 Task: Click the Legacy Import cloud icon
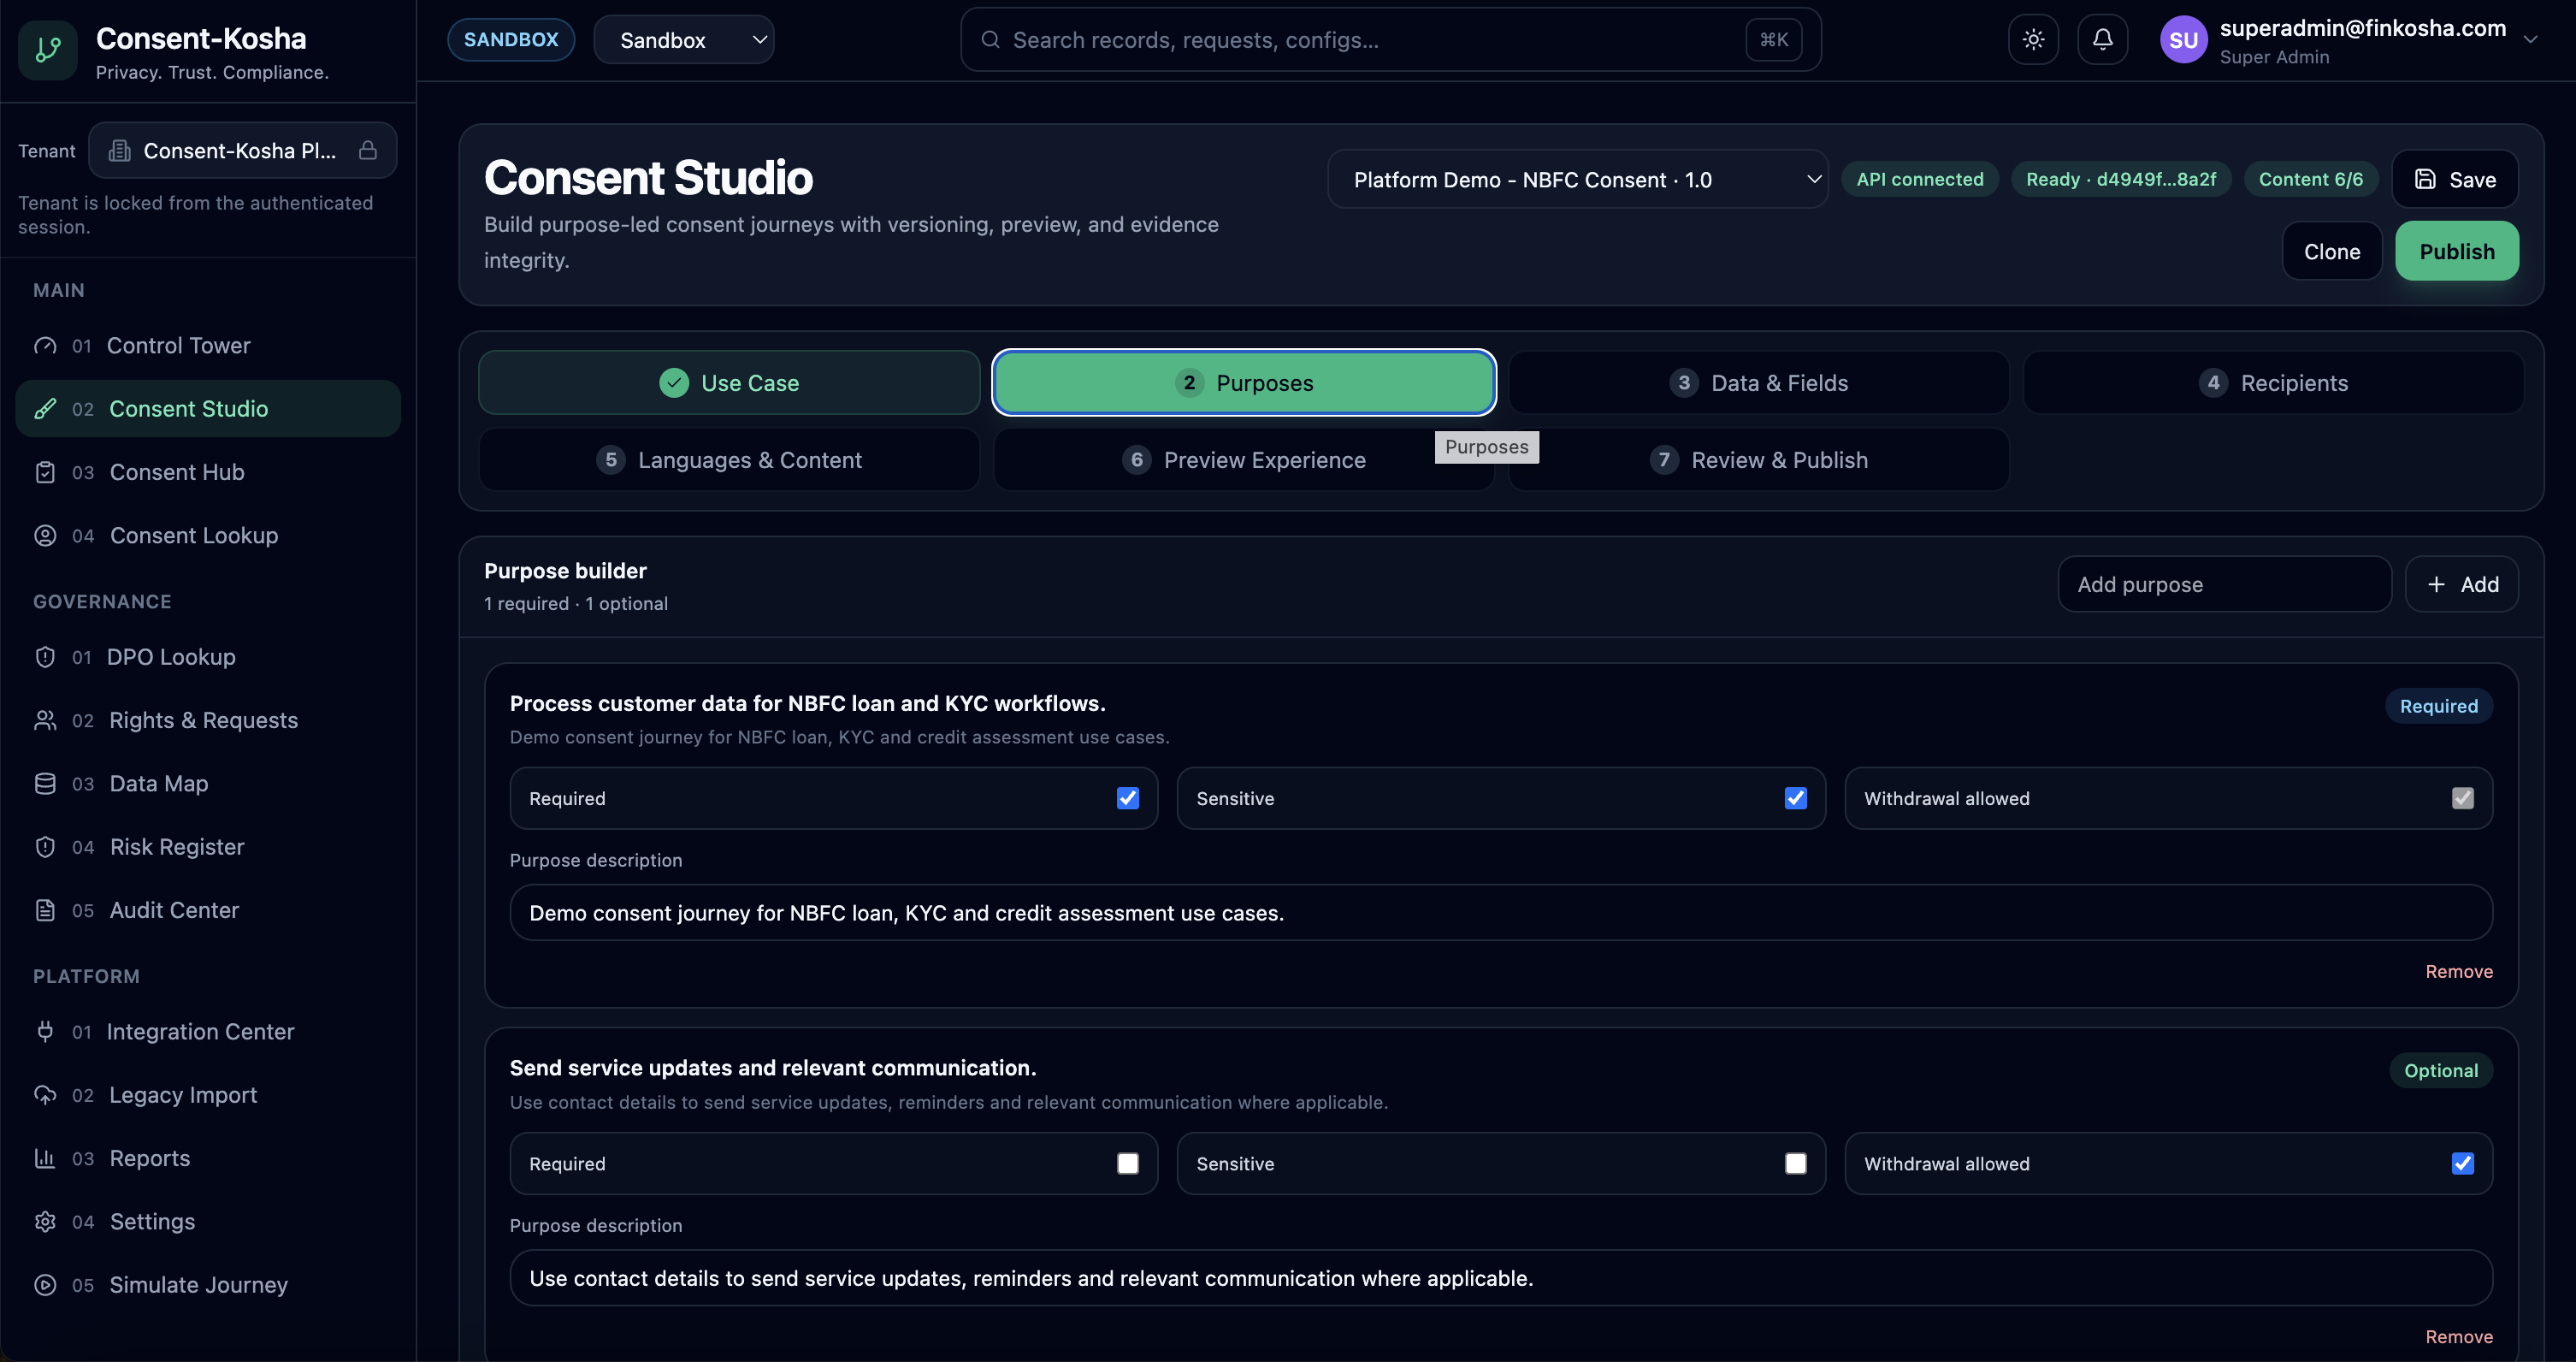(45, 1095)
